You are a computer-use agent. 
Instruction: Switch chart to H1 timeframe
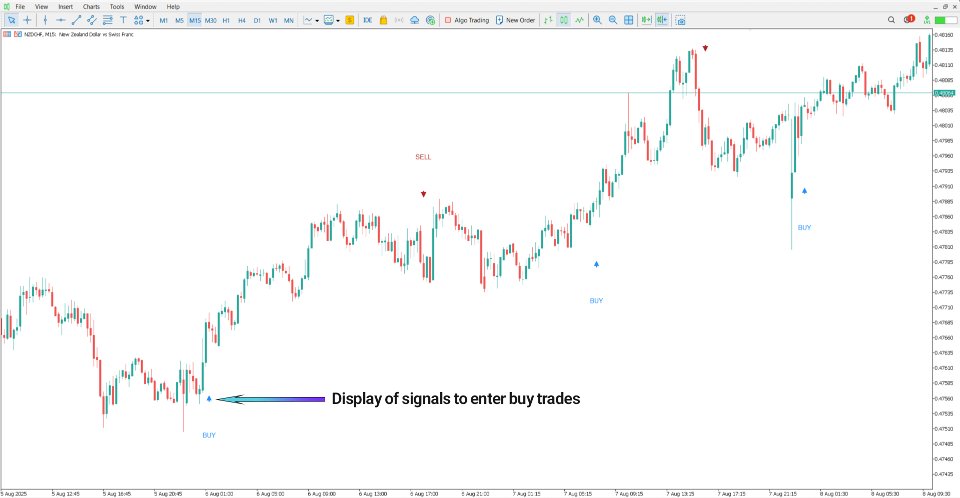[x=226, y=20]
